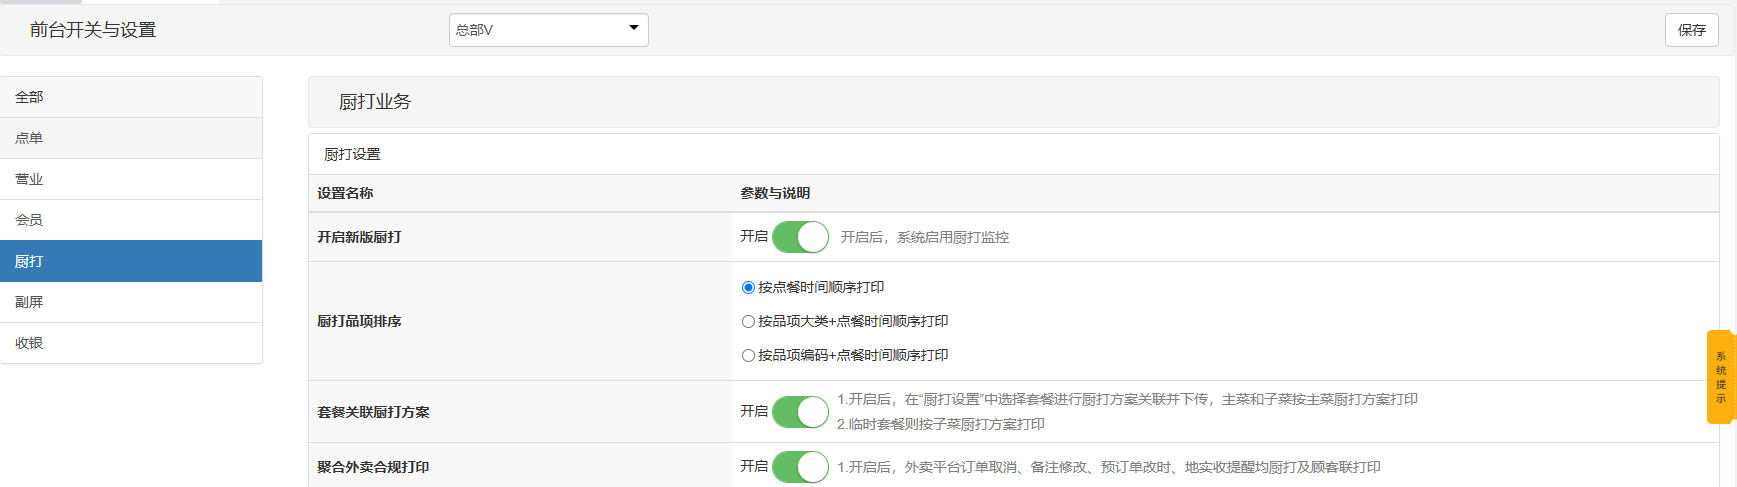Click the 厨打设置 panel title
This screenshot has height=487, width=1737.
[x=352, y=154]
